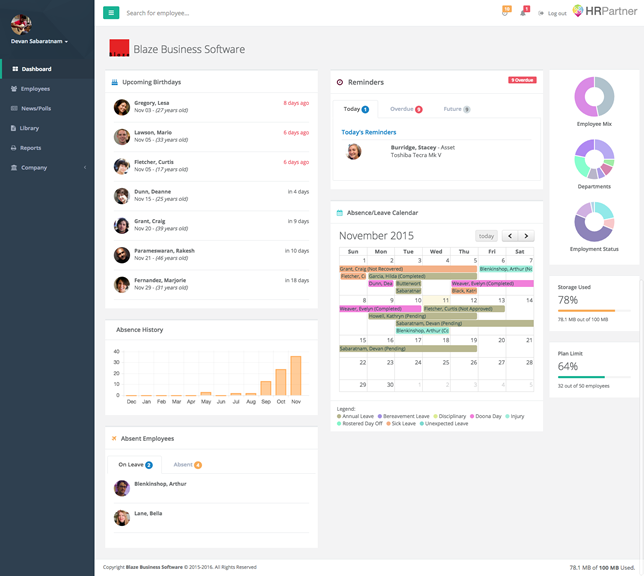Switch to the Future reminders tab
This screenshot has width=644, height=576.
pyautogui.click(x=456, y=109)
